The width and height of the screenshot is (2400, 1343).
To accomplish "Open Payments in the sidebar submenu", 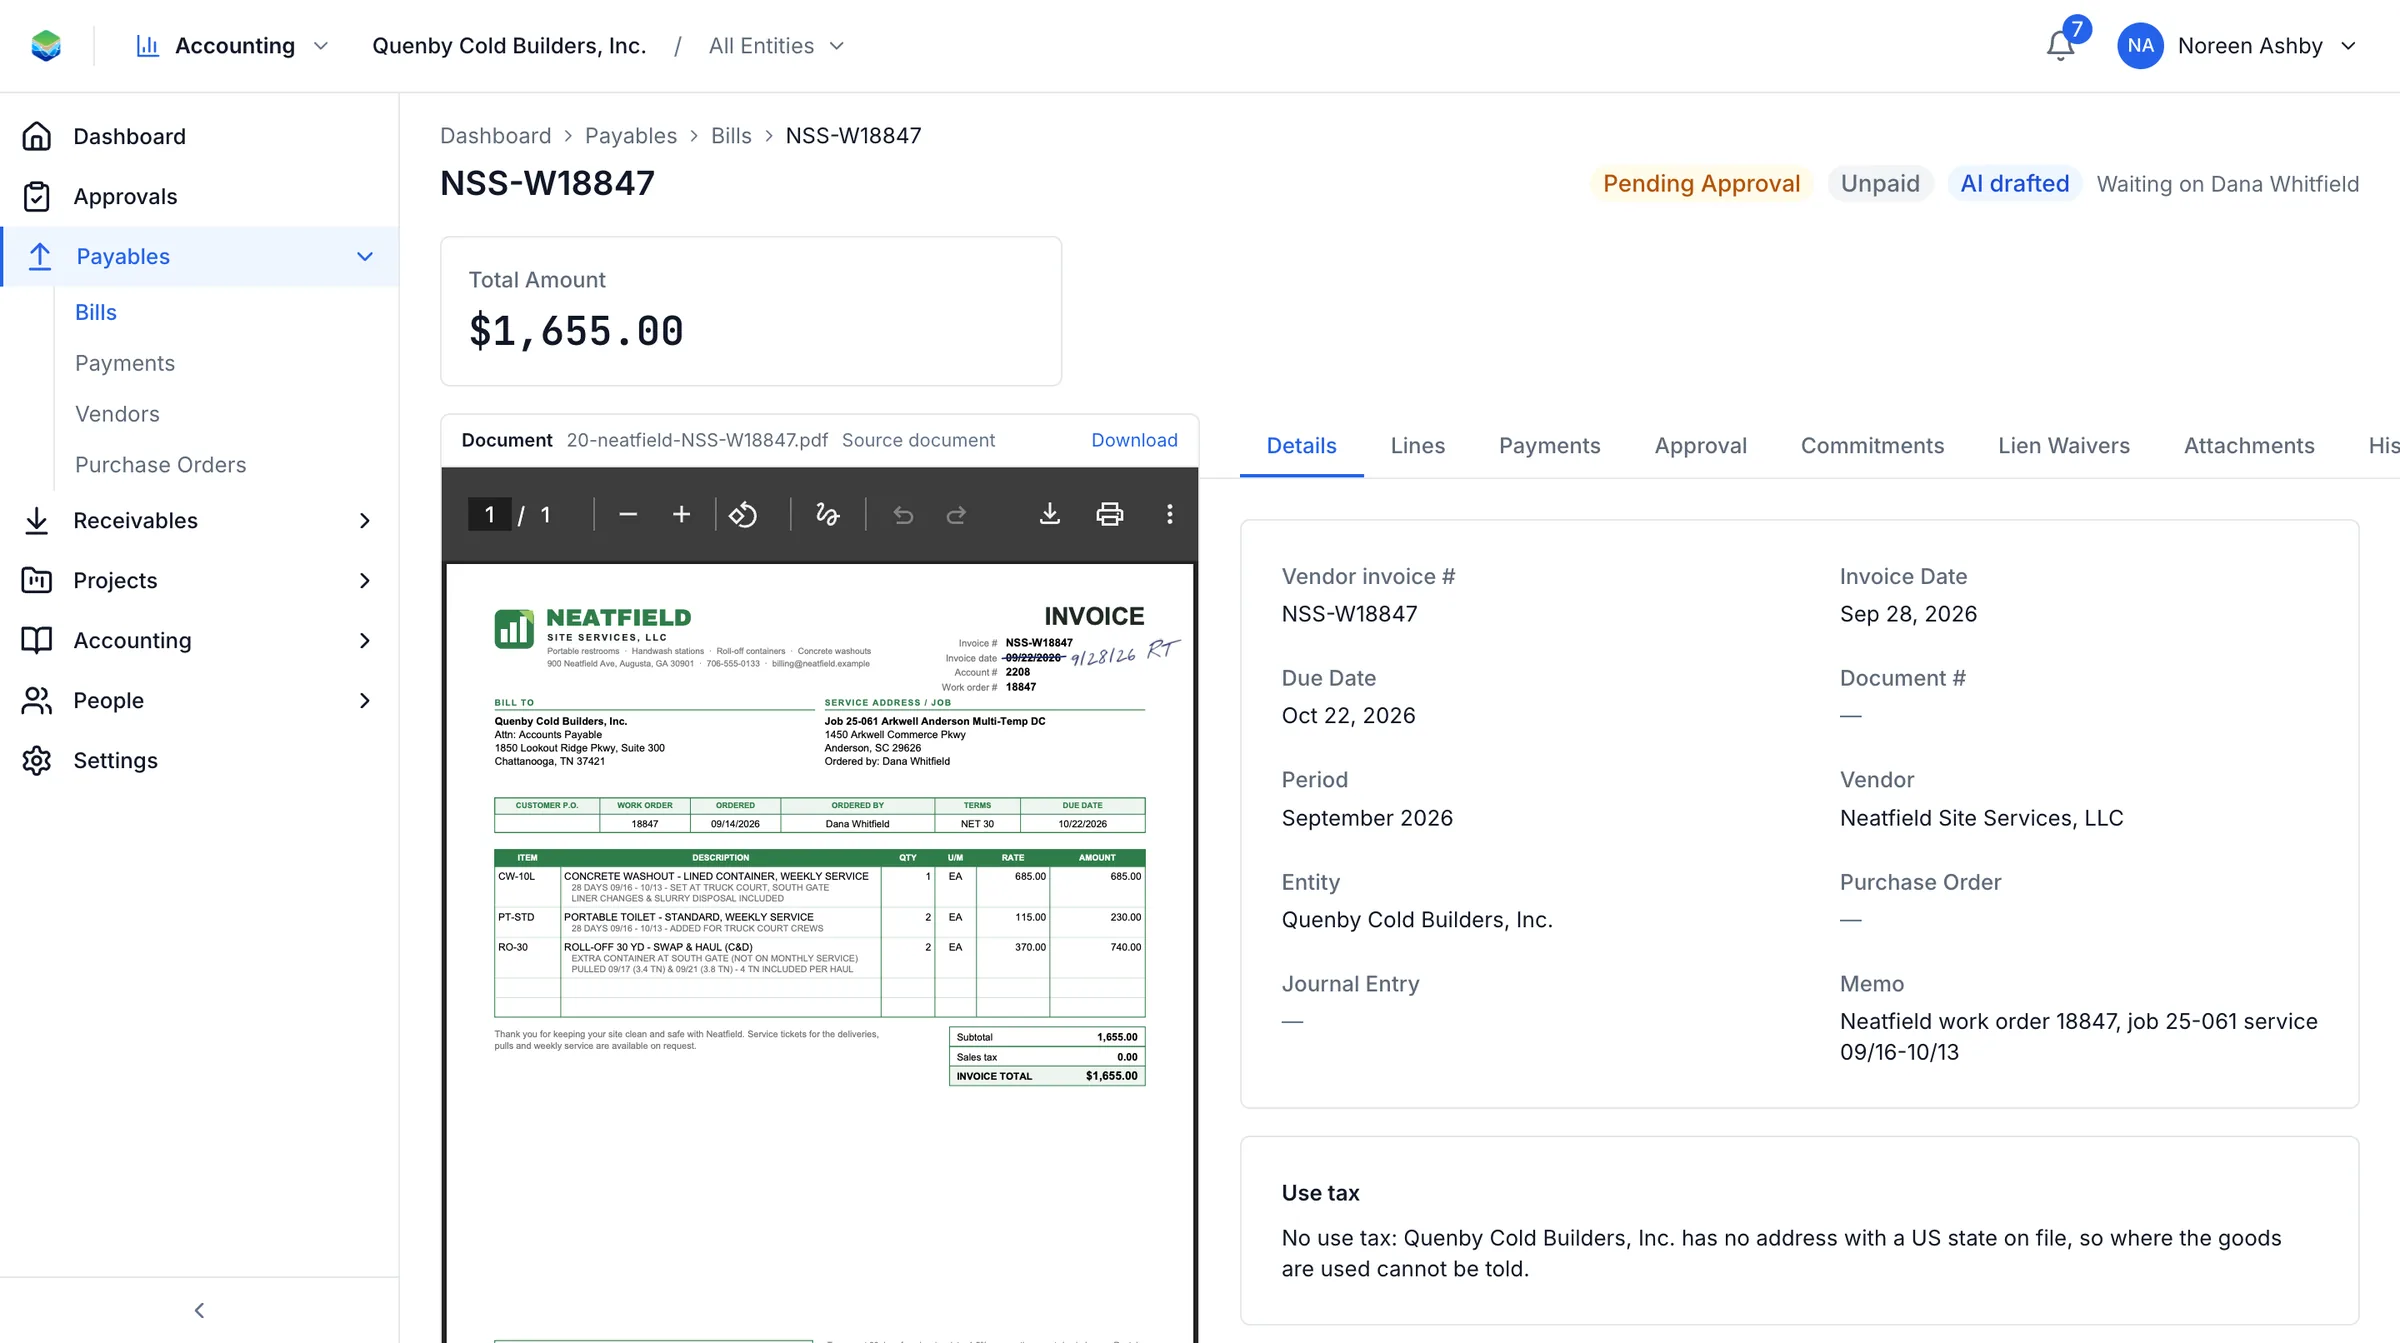I will [125, 363].
